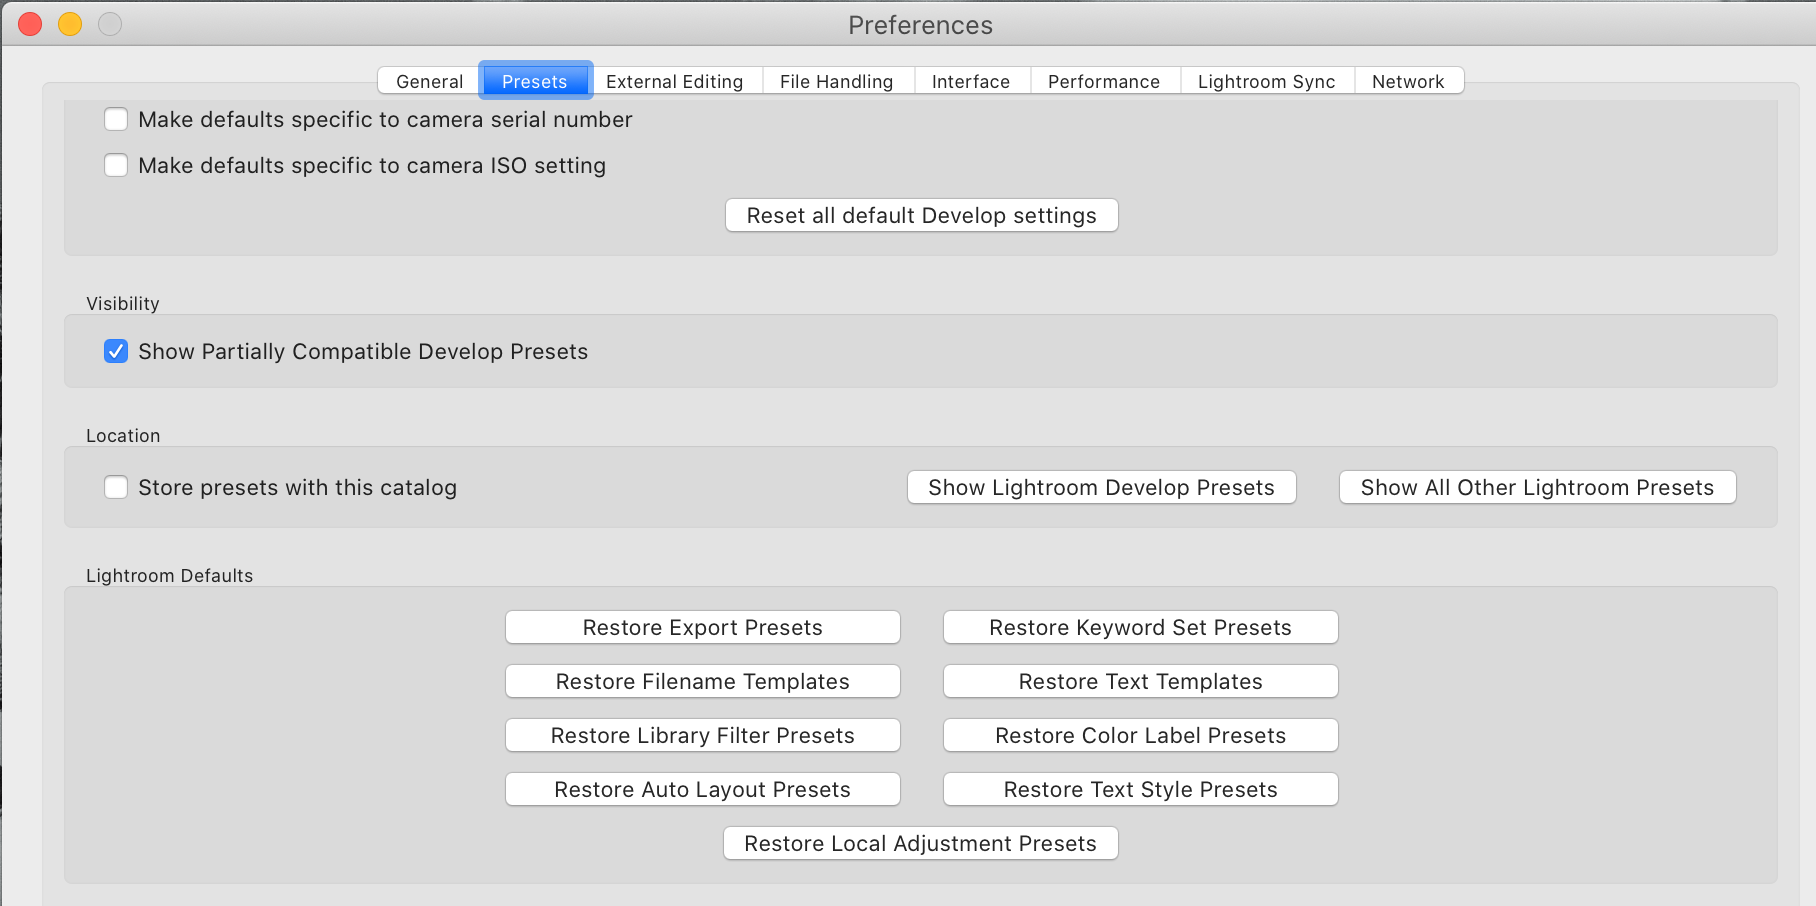Go to the Network tab

(1408, 81)
